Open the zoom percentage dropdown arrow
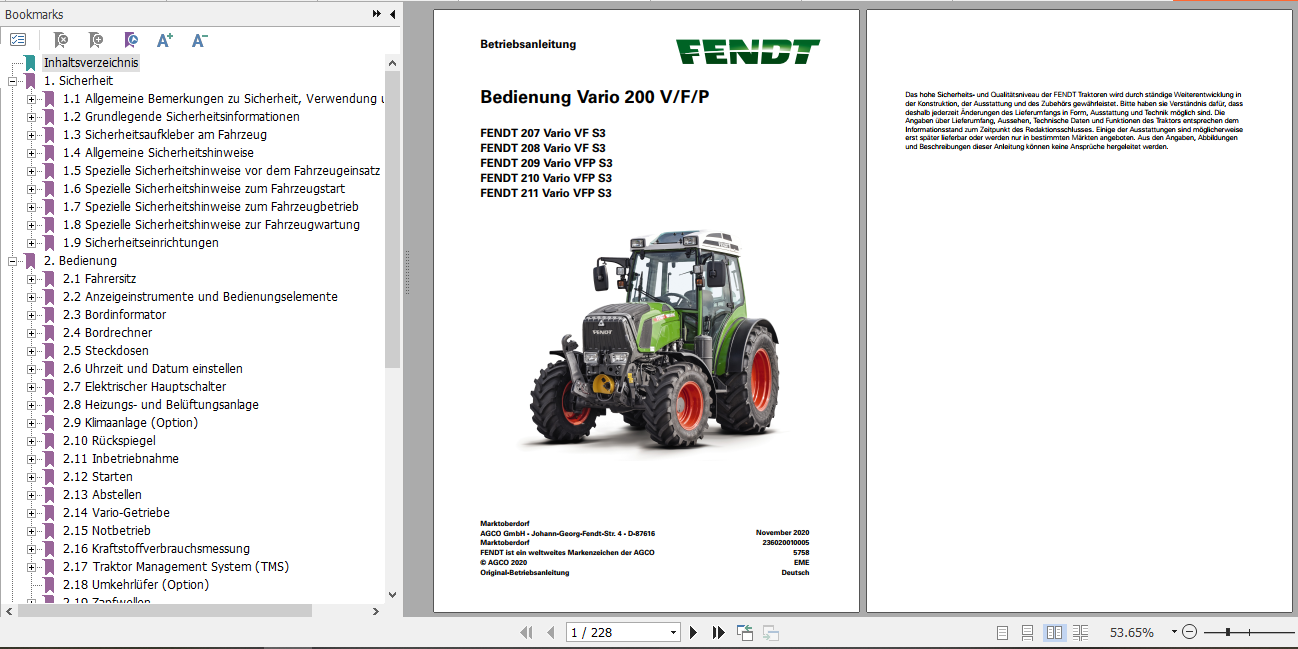This screenshot has height=649, width=1298. pyautogui.click(x=1173, y=633)
